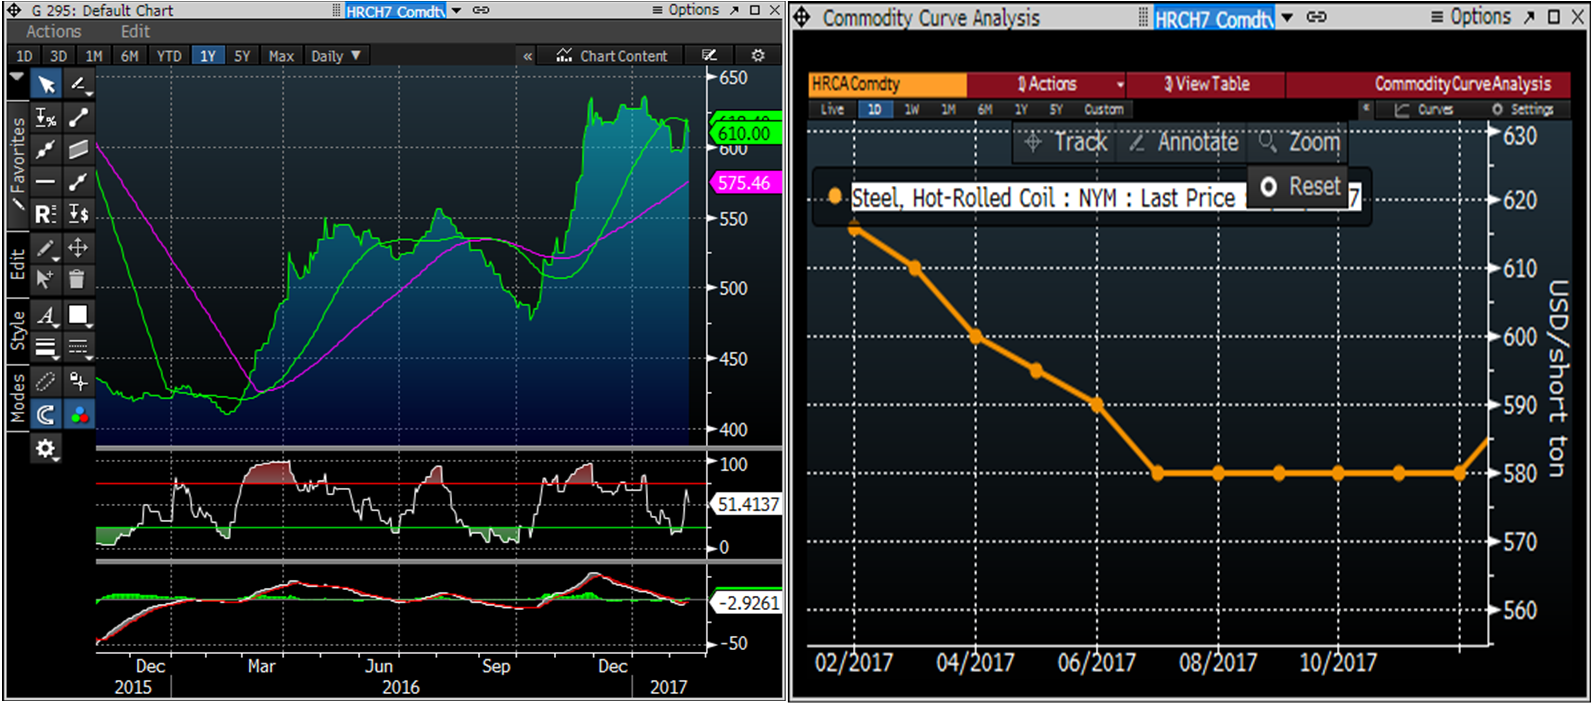This screenshot has width=1596, height=712.
Task: Open security dropdown arrow in left chart header
Action: [x=457, y=10]
